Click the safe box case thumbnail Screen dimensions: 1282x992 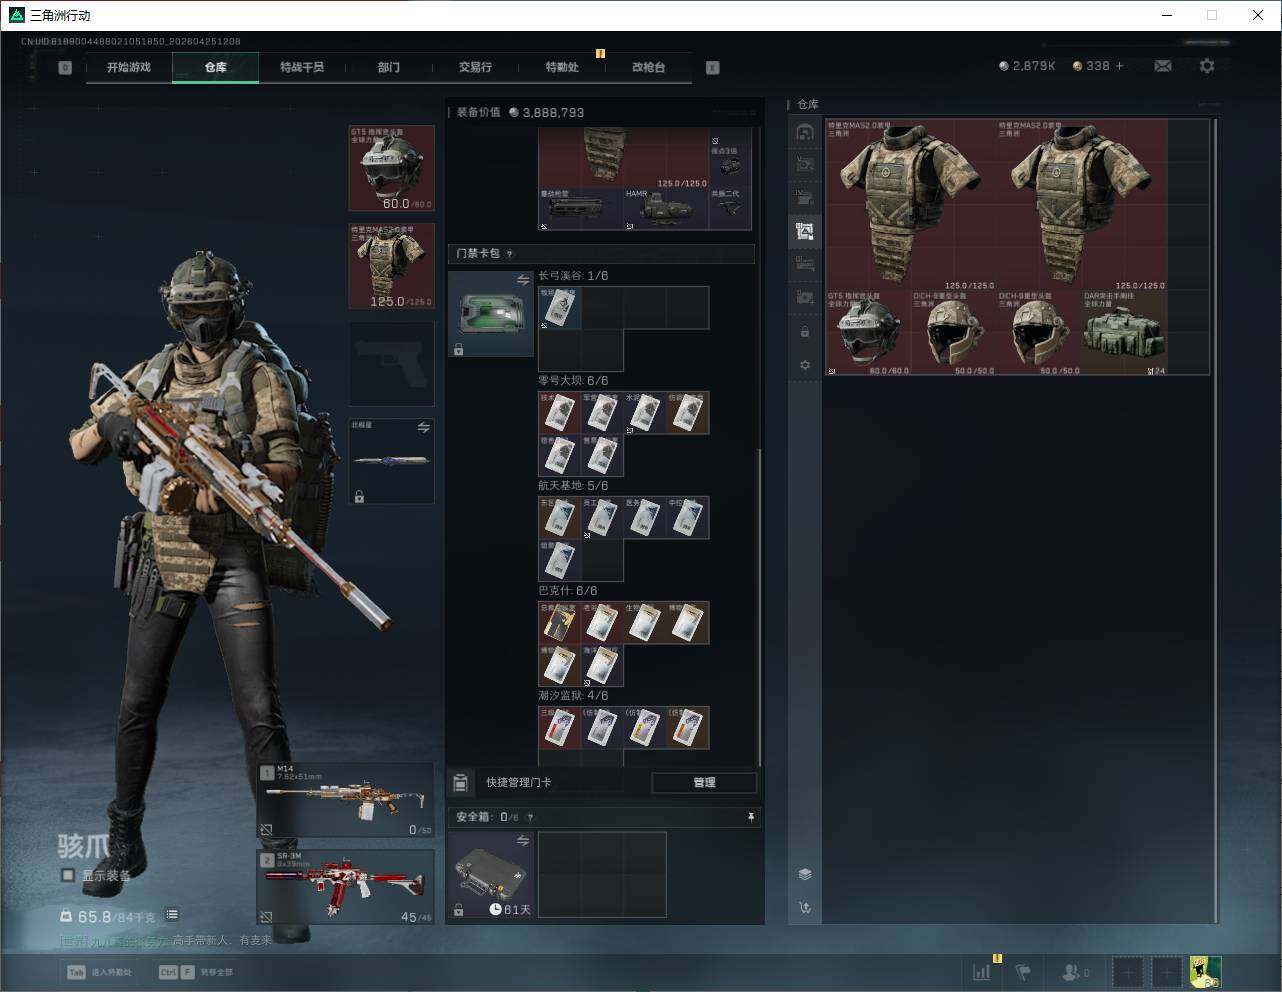click(x=491, y=875)
